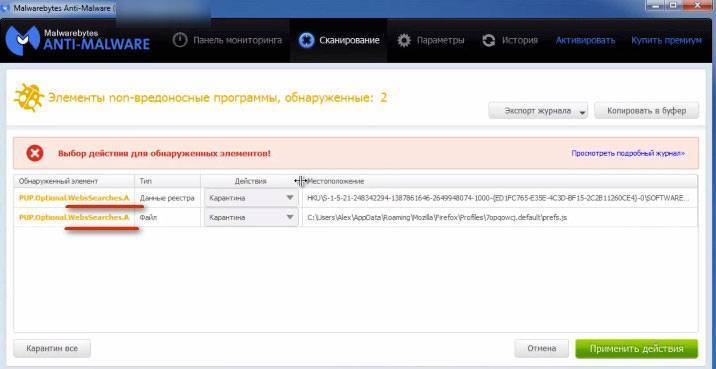The height and width of the screenshot is (369, 716).
Task: Open the История tab
Action: [x=510, y=40]
